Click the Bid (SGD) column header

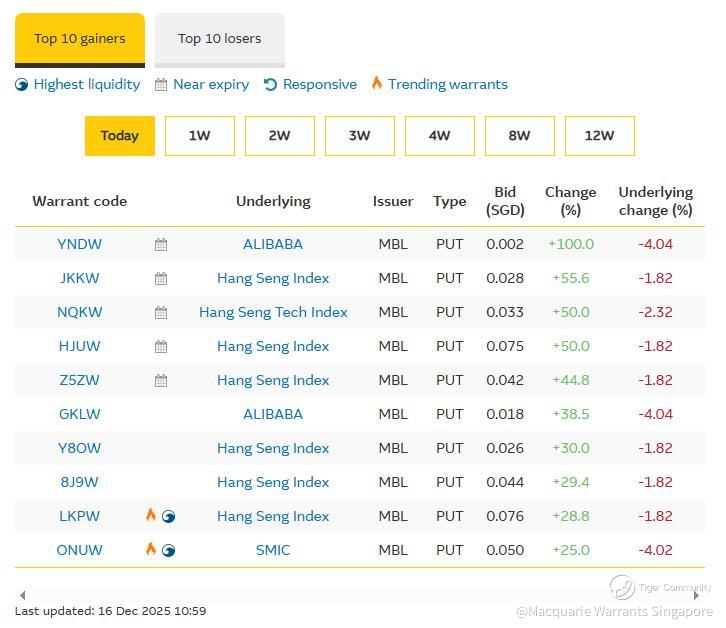coord(505,201)
